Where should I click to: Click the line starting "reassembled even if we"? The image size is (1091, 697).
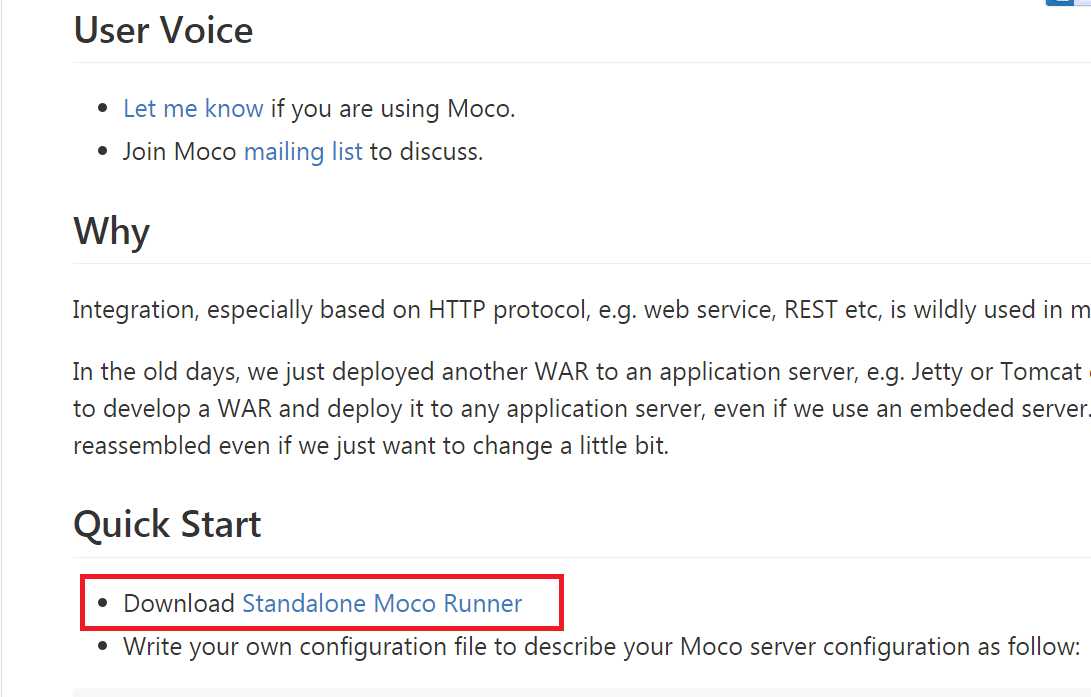point(371,446)
